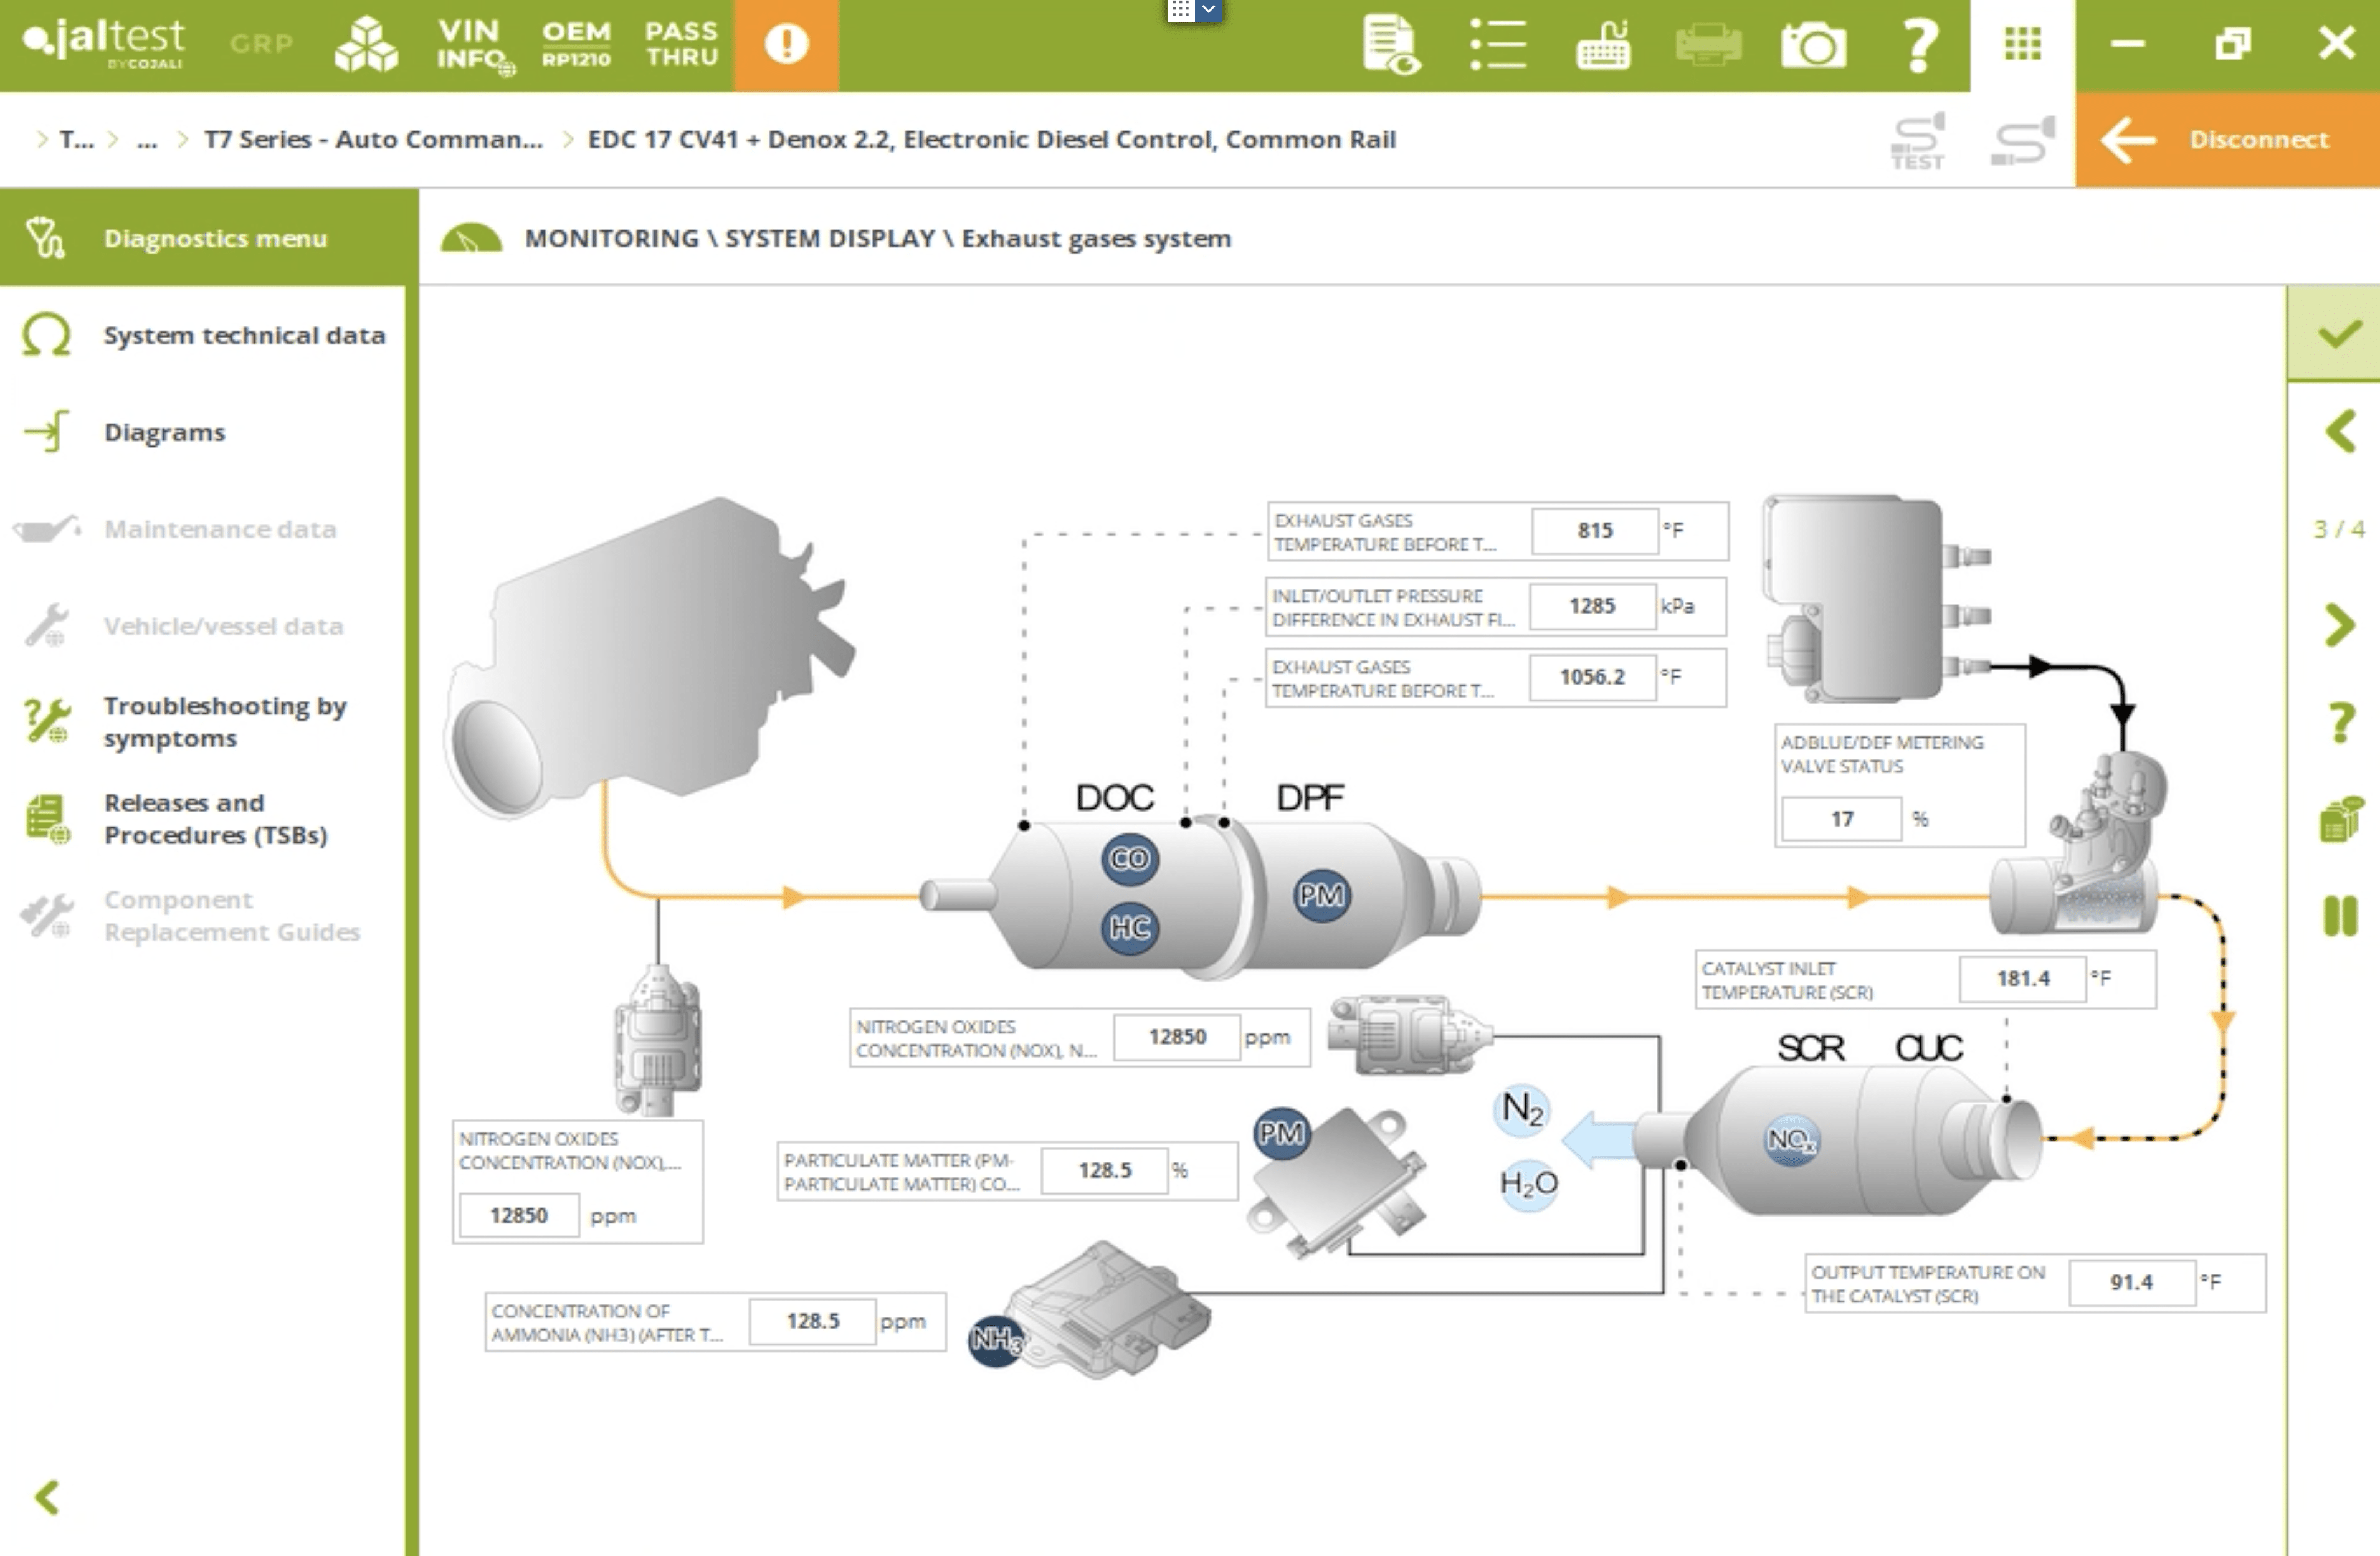Open the apps grid icon

2022,44
